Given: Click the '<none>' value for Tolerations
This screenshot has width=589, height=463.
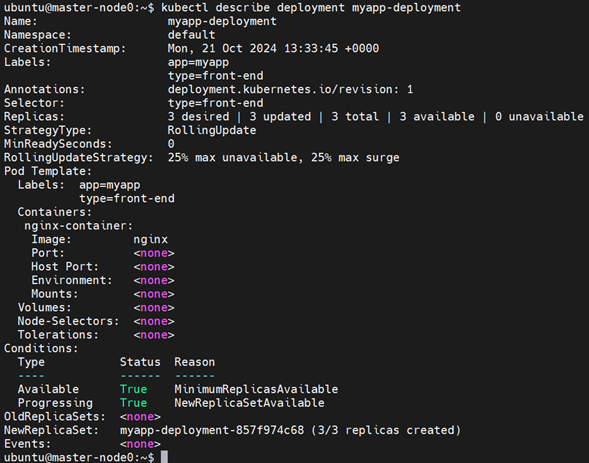Looking at the screenshot, I should (154, 335).
